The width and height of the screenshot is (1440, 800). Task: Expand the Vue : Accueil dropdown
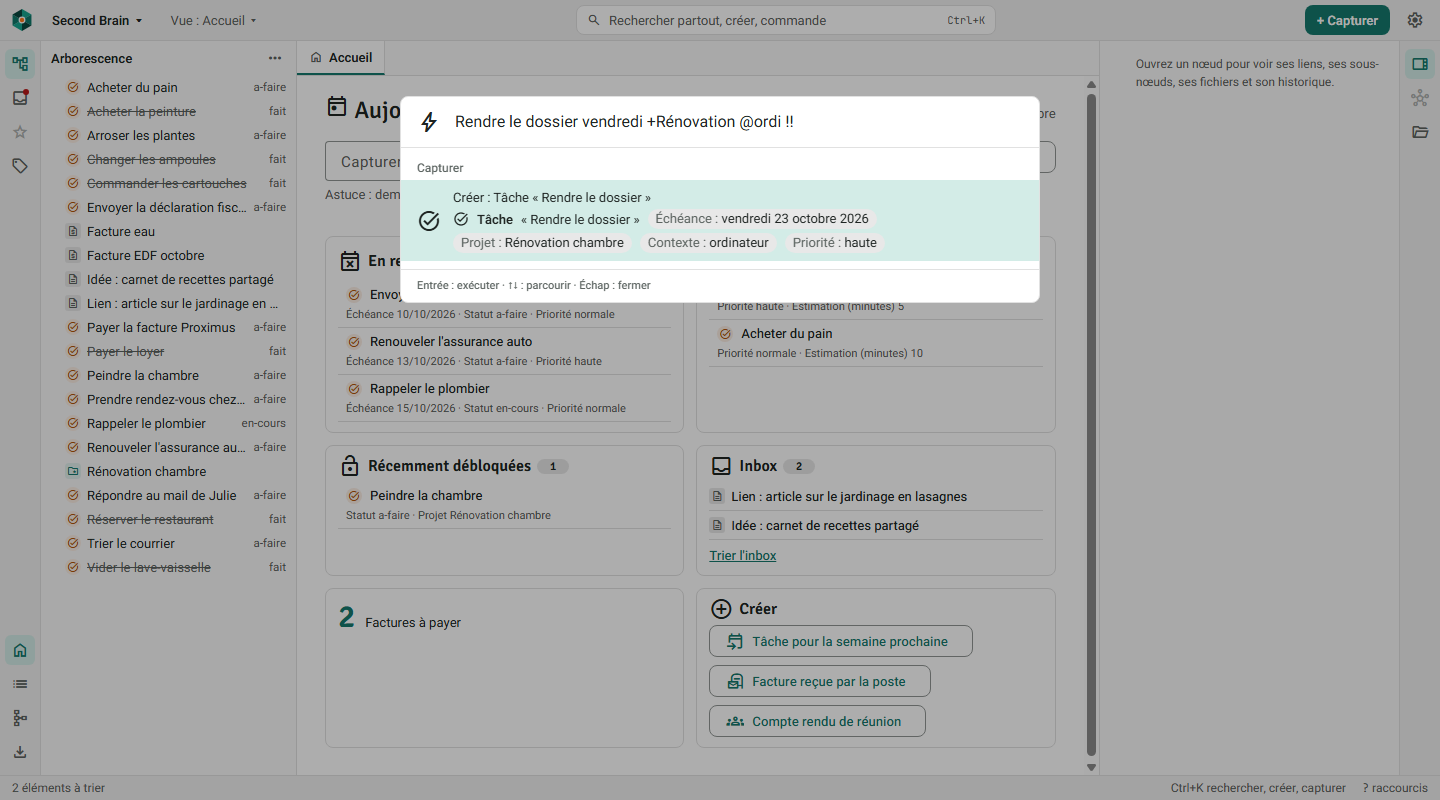coord(214,20)
